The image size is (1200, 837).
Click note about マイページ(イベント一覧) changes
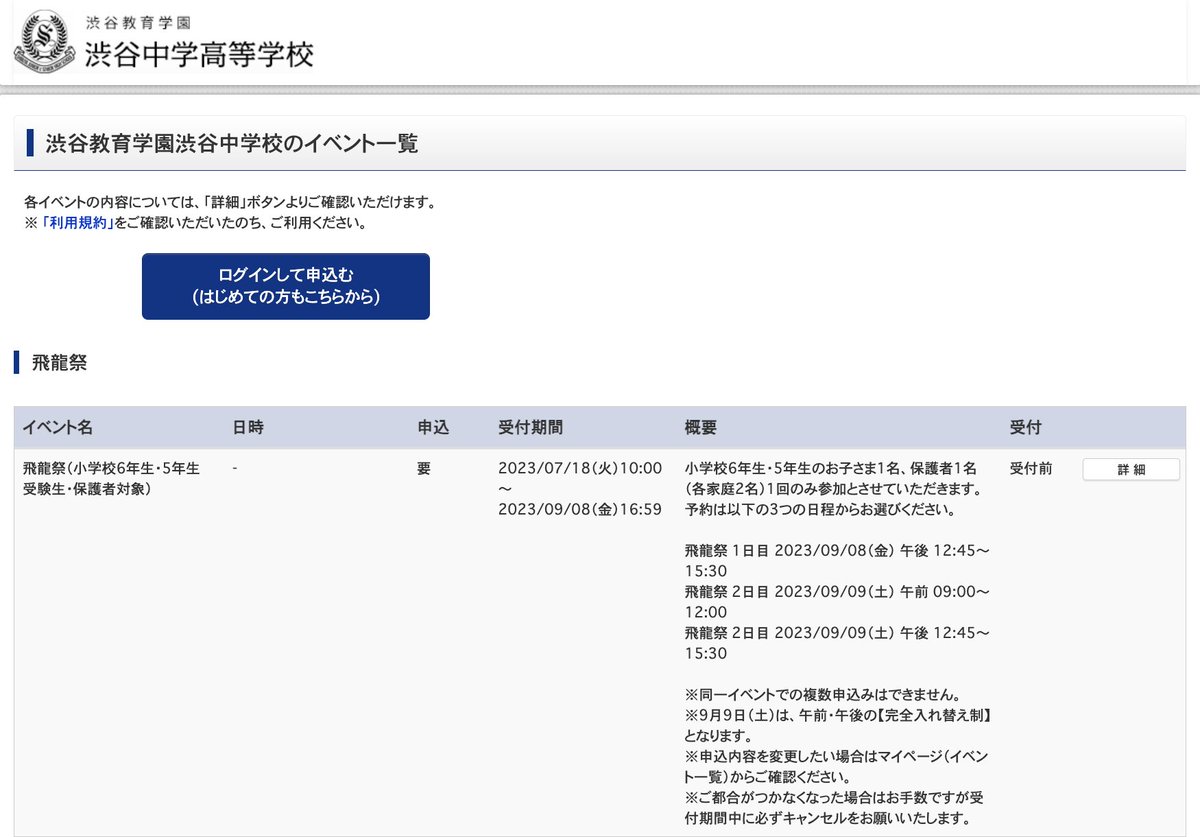coord(838,766)
